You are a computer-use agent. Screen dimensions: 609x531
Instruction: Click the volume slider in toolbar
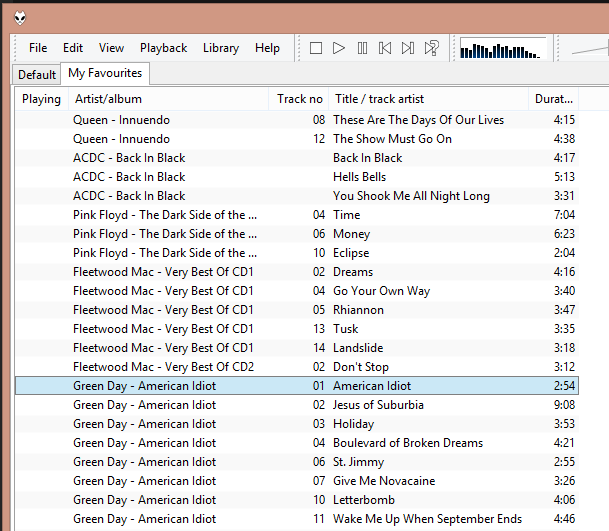pos(588,49)
